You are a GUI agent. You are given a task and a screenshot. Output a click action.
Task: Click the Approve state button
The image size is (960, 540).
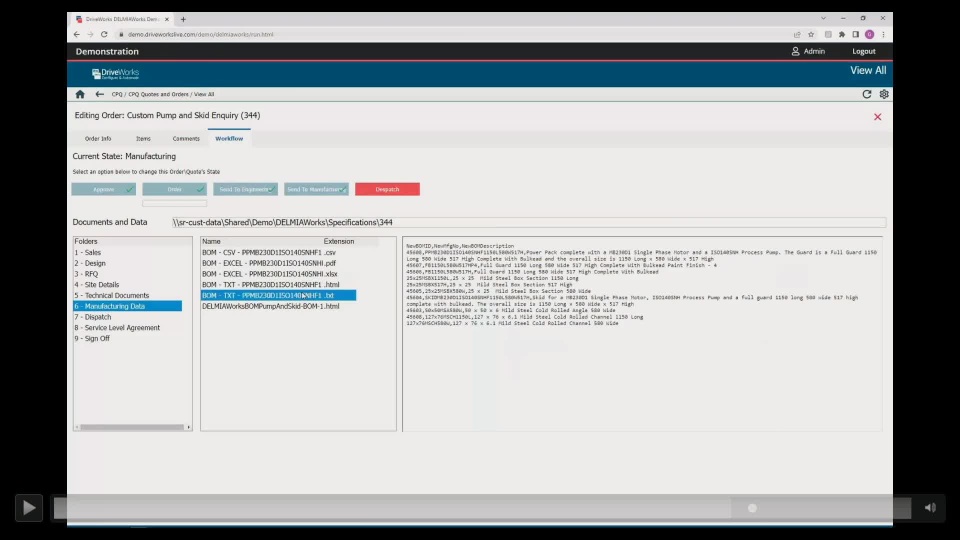click(x=103, y=189)
